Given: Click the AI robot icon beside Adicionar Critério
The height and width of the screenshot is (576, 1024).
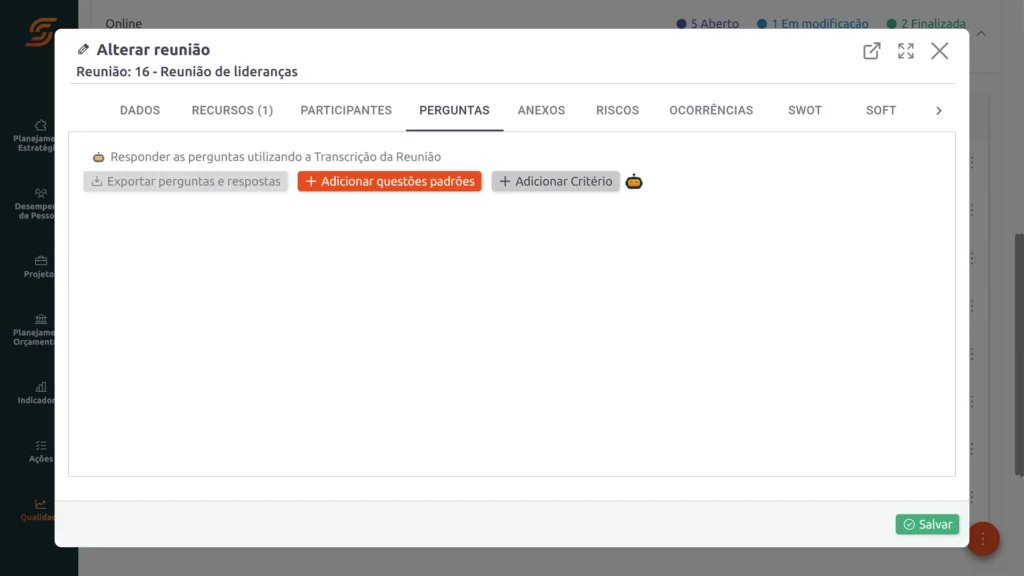Looking at the screenshot, I should 634,181.
